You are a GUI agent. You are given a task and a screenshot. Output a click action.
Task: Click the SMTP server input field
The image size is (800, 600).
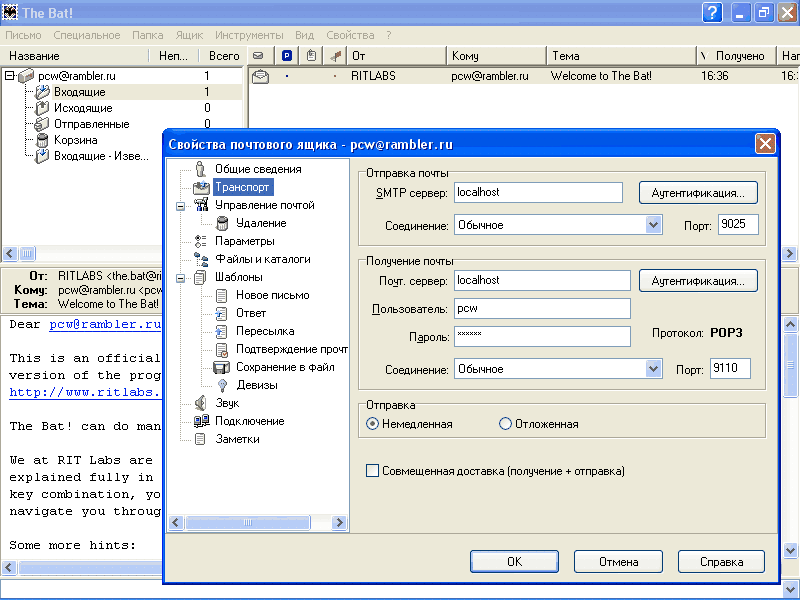pyautogui.click(x=538, y=192)
